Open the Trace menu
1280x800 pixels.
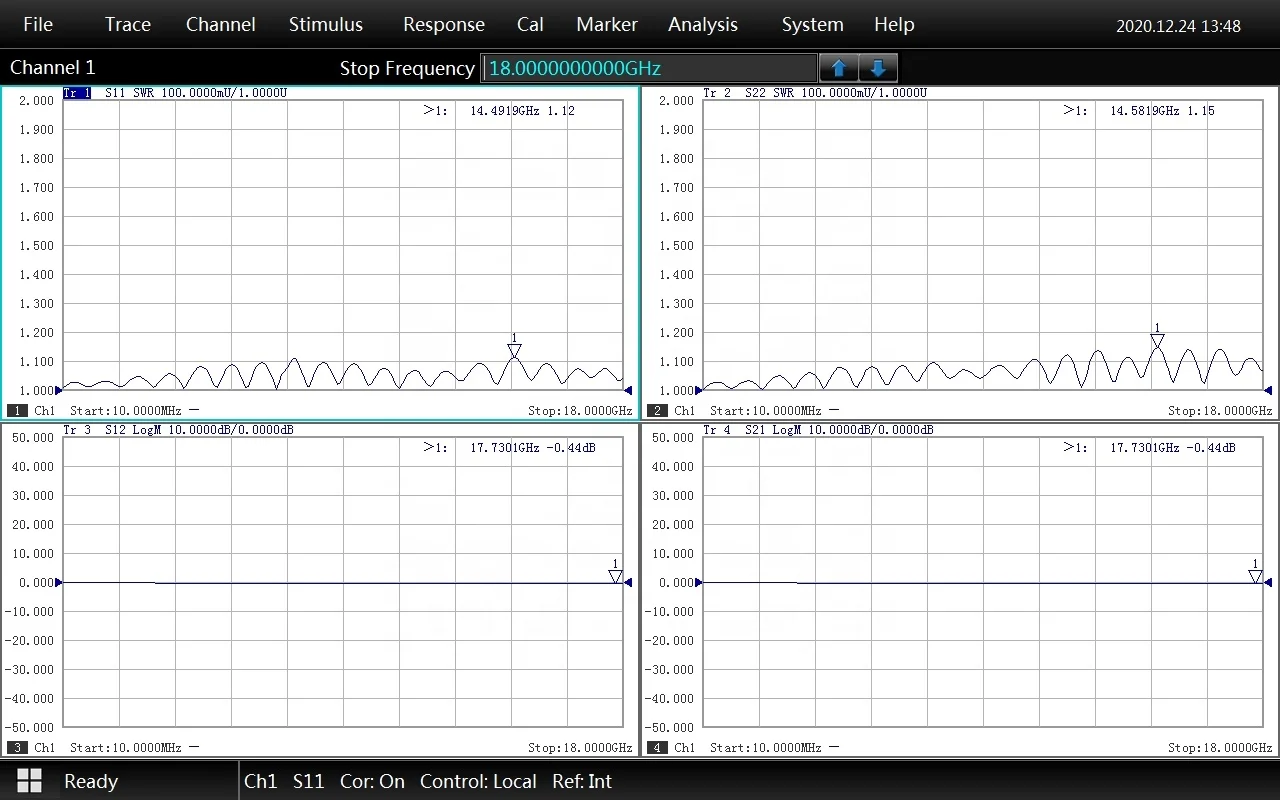pyautogui.click(x=128, y=24)
